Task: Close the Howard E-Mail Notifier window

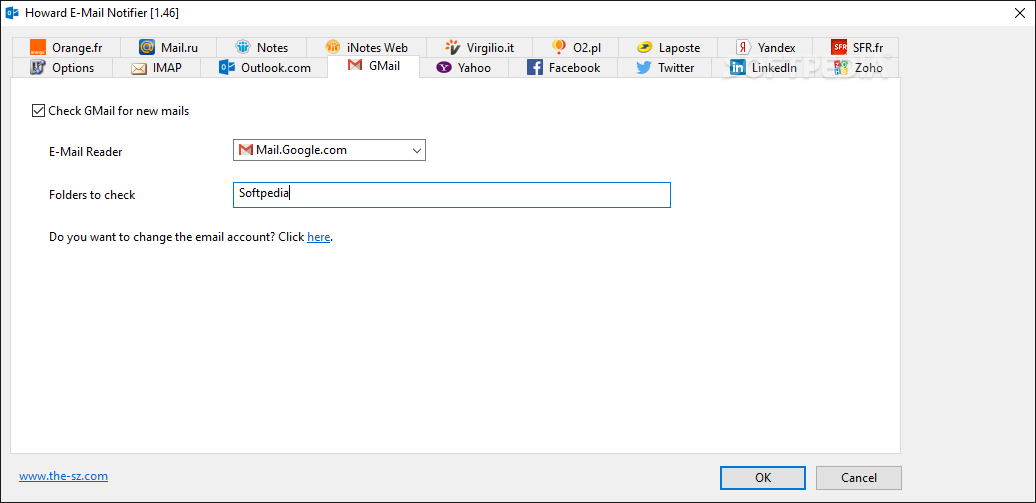Action: (x=1019, y=13)
